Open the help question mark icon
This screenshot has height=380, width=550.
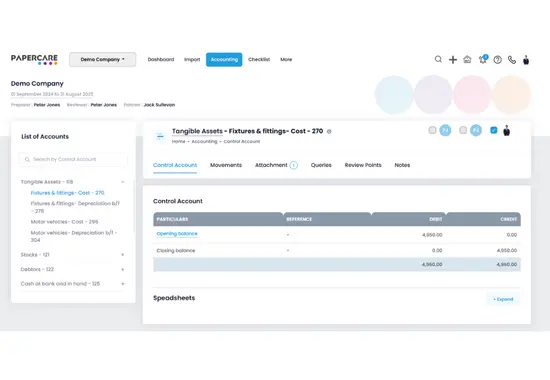pyautogui.click(x=497, y=60)
